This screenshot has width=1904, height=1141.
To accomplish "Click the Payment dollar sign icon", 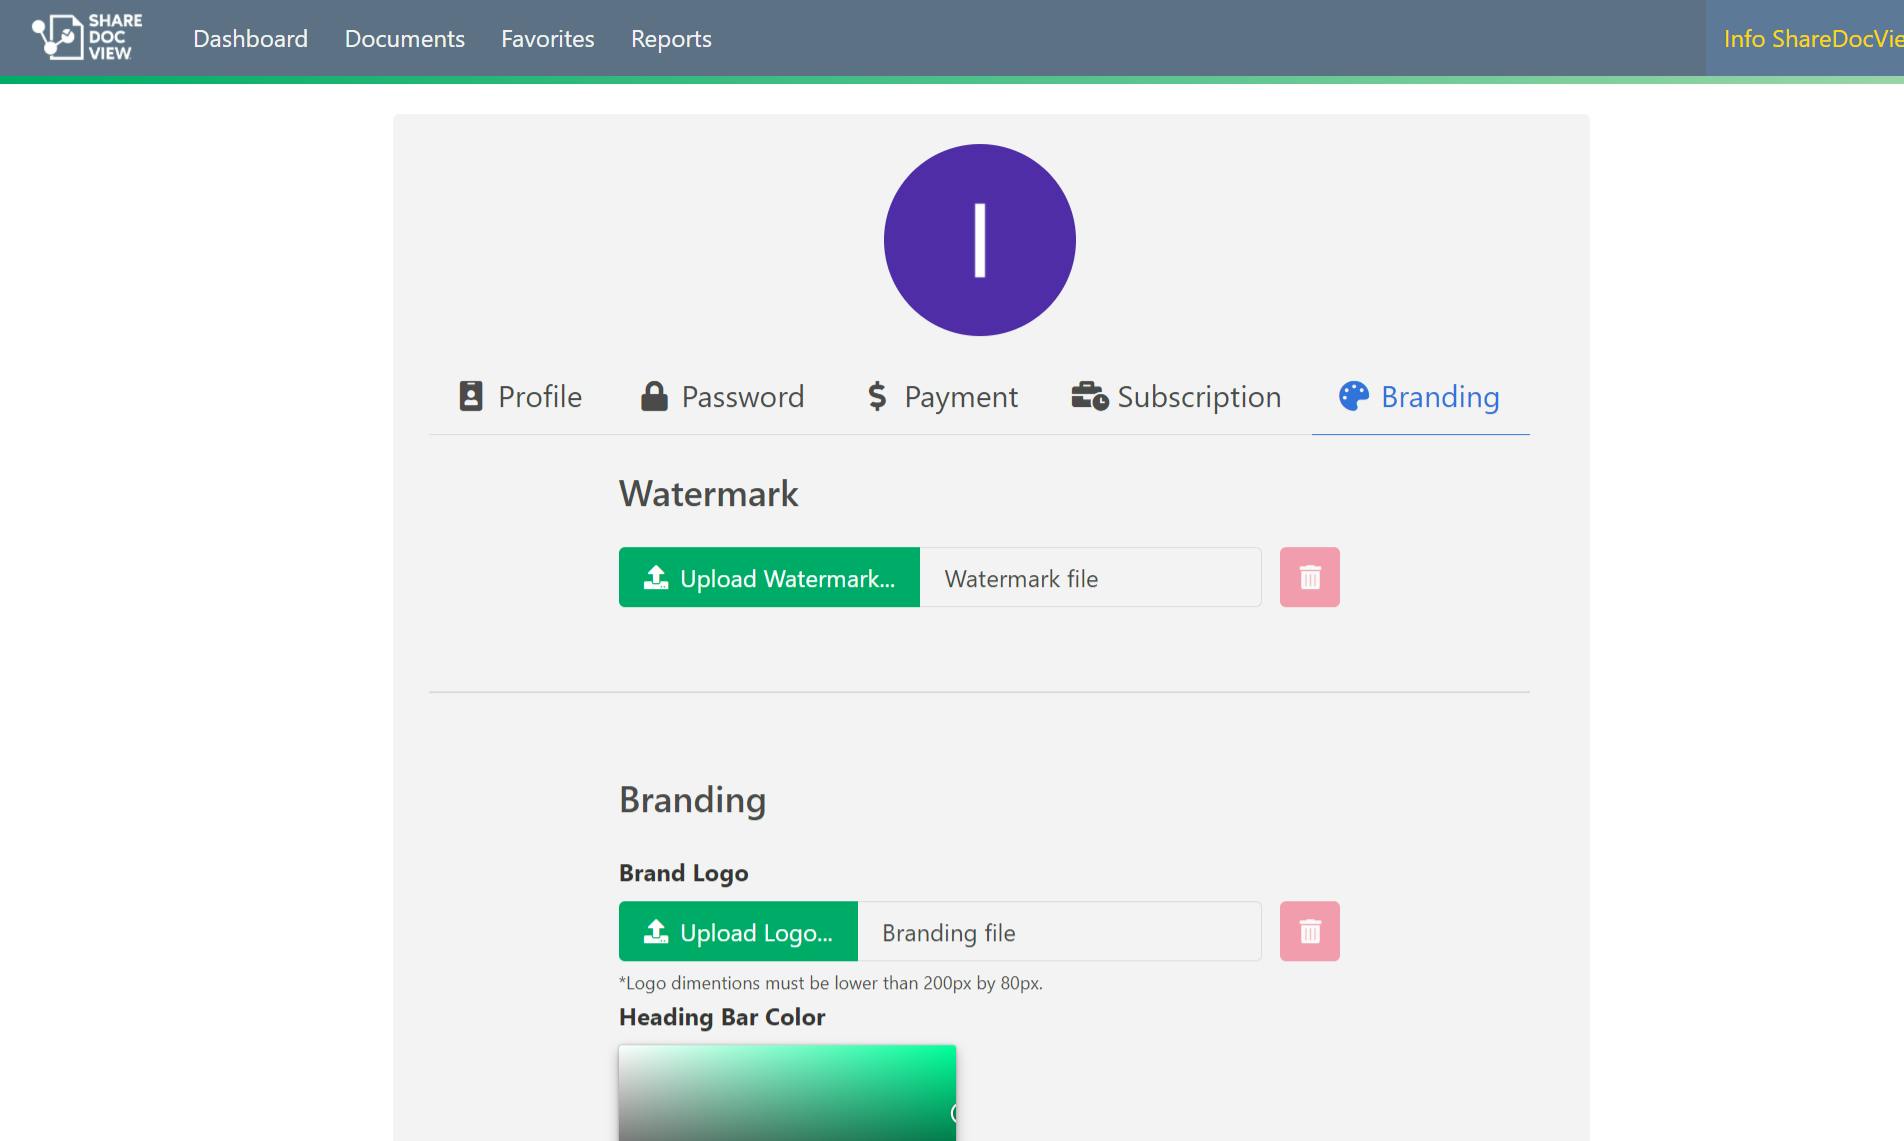I will click(877, 396).
